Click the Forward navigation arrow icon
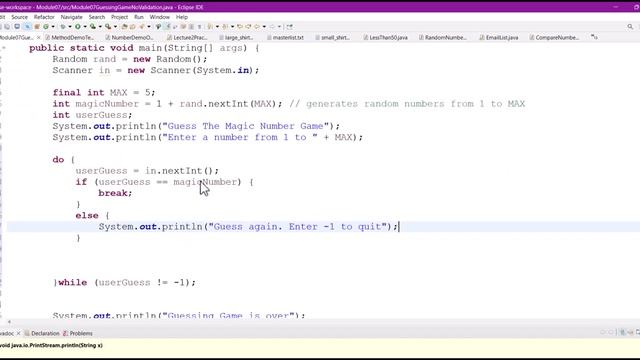640x360 pixels. click(272, 27)
